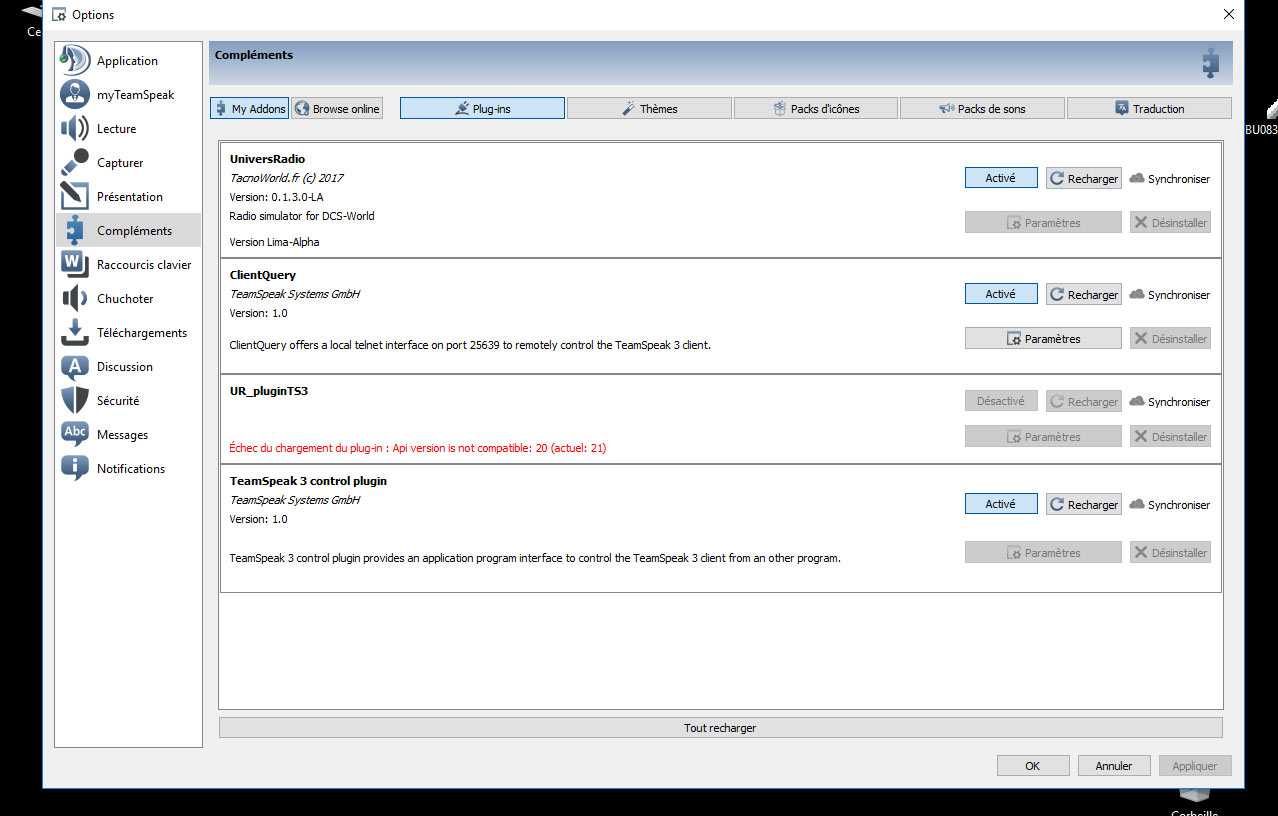Select the myTeamSpeak sidebar icon
Screen dimensions: 1278x816
(x=75, y=95)
